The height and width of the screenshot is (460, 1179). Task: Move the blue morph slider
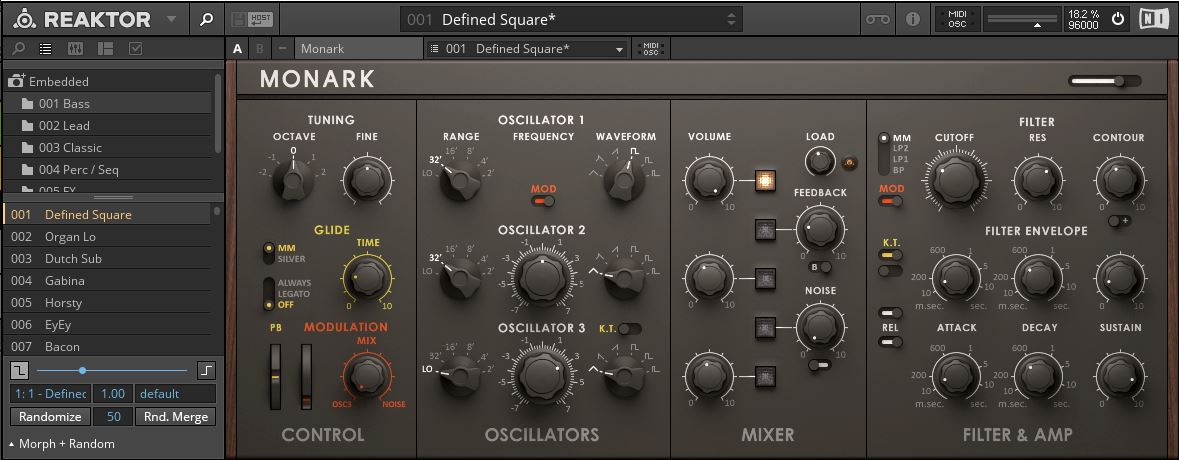[x=82, y=370]
